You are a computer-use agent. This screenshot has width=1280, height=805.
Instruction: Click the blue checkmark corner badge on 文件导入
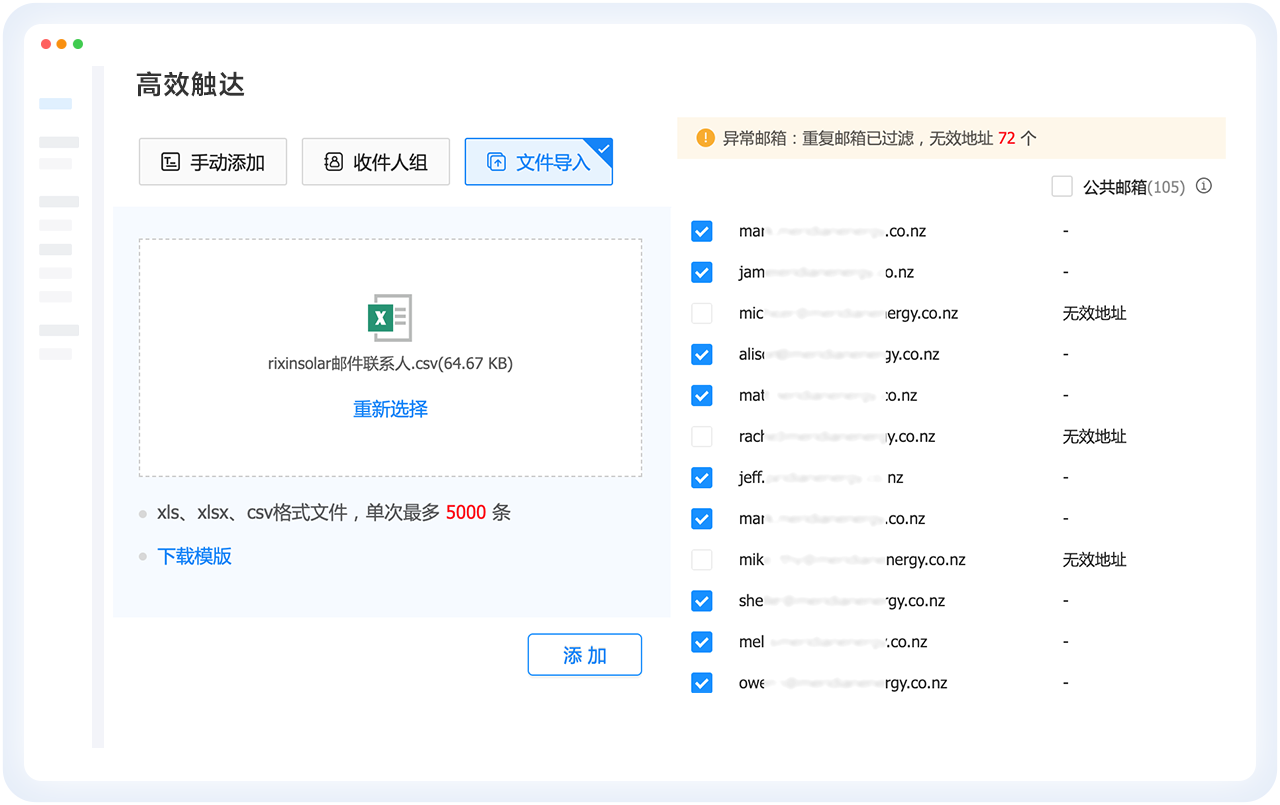coord(603,148)
